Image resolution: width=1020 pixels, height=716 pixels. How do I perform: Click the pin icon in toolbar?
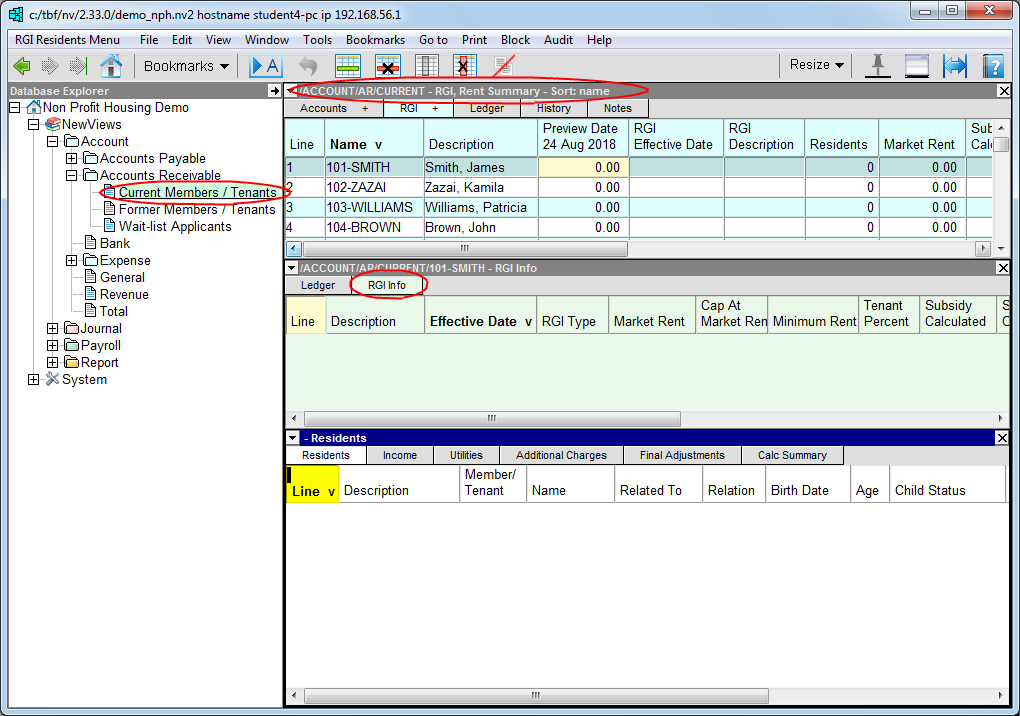878,66
